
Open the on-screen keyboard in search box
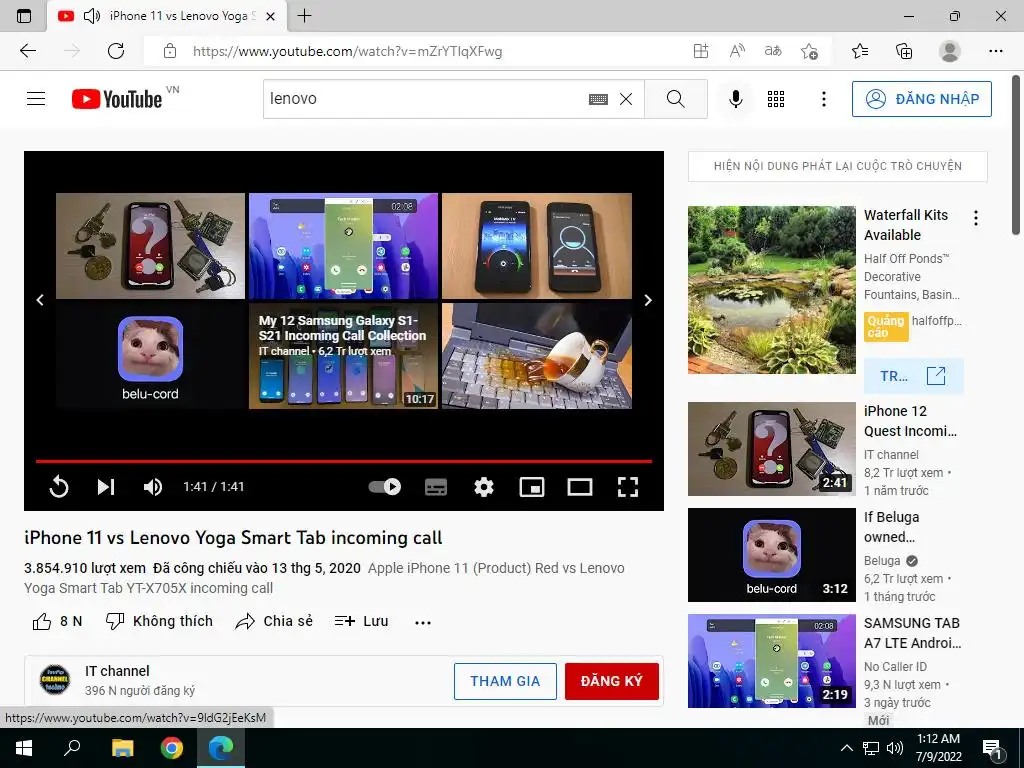coord(598,99)
